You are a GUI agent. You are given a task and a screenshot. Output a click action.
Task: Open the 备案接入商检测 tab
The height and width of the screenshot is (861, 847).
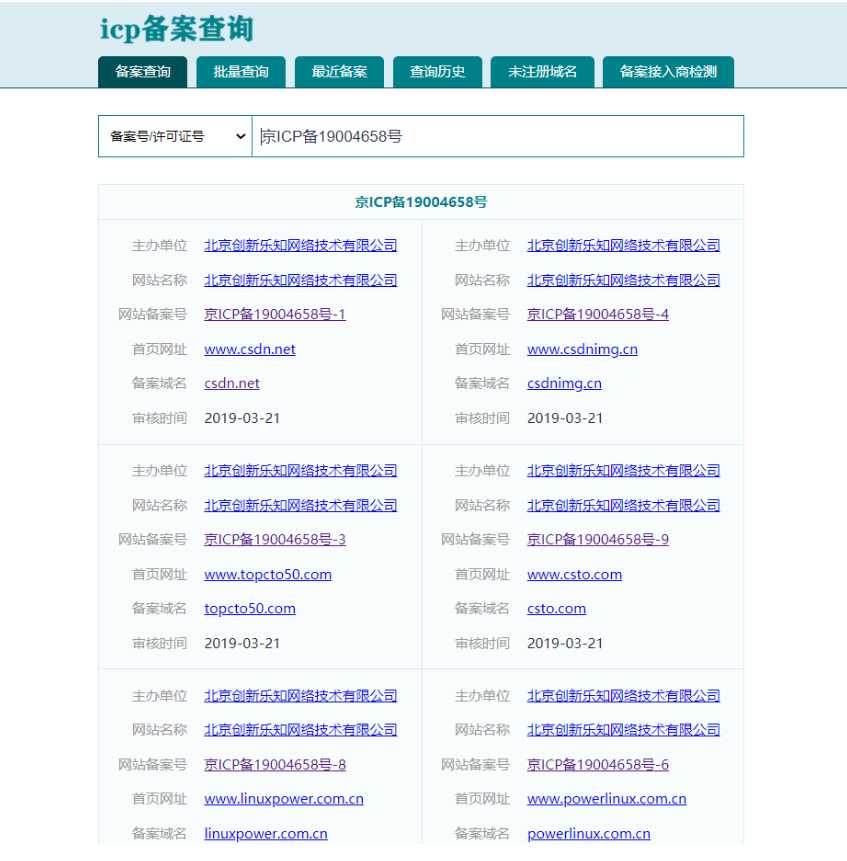pyautogui.click(x=668, y=71)
